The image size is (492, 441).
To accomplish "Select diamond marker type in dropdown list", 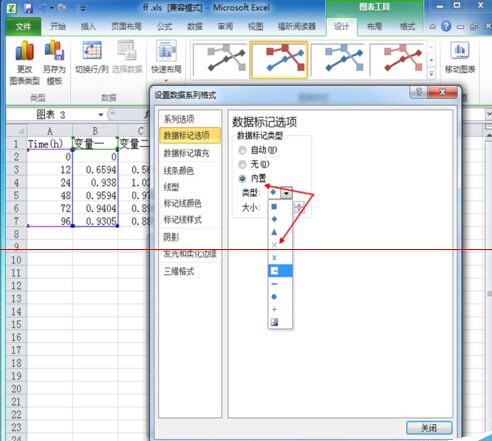I will (274, 219).
